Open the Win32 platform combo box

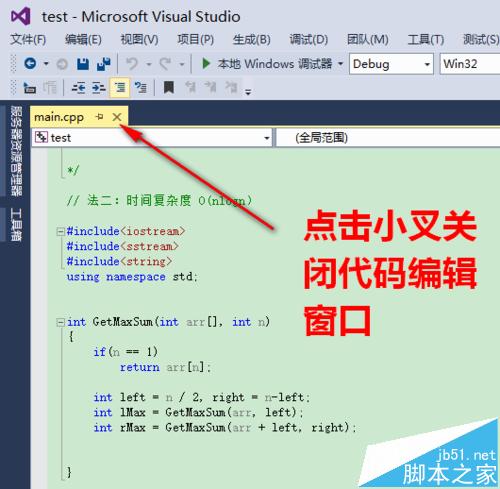click(x=470, y=64)
